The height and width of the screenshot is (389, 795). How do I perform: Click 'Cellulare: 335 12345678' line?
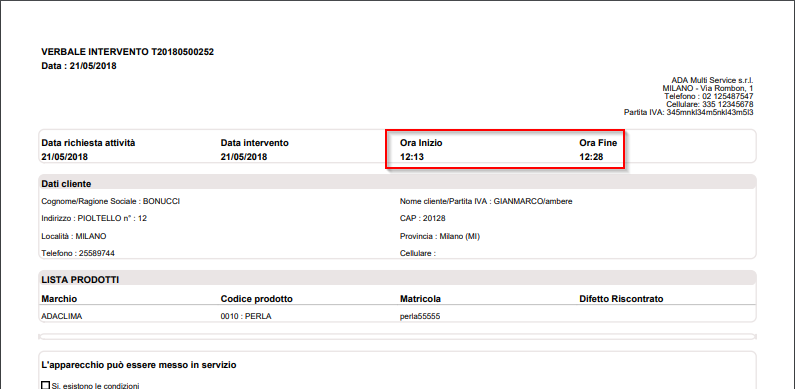(710, 104)
